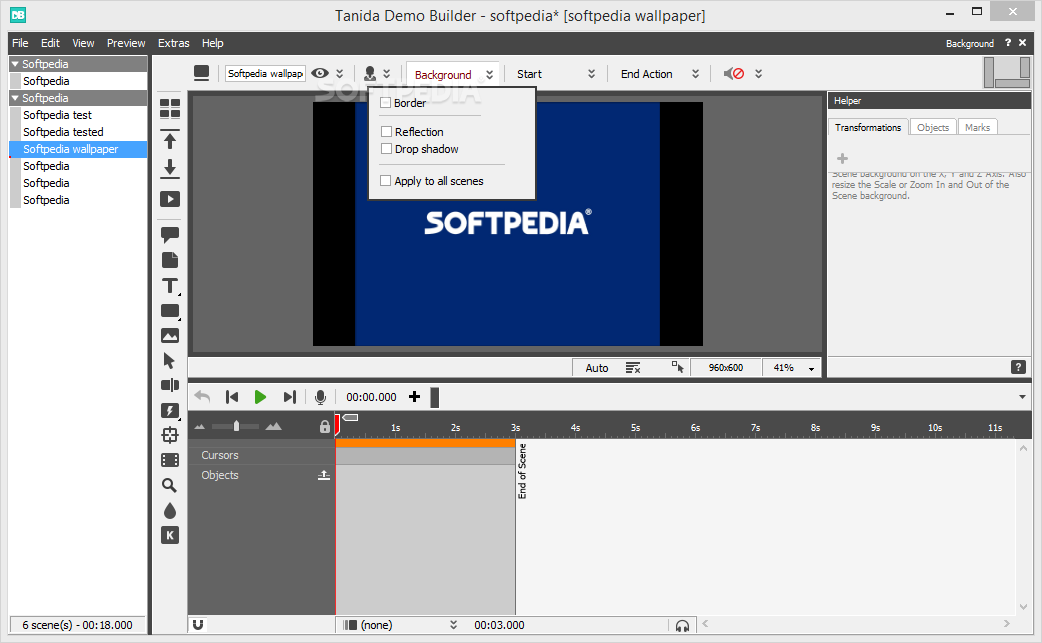Enable the Reflection checkbox
The width and height of the screenshot is (1042, 643).
pos(386,132)
